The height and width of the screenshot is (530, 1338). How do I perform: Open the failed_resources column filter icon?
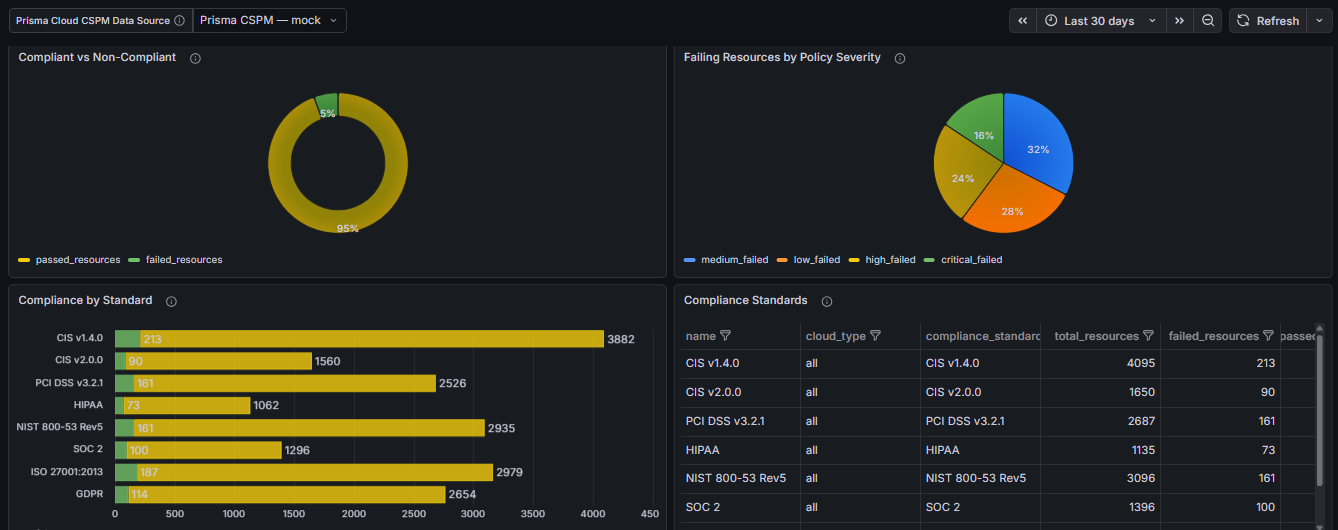point(1268,336)
